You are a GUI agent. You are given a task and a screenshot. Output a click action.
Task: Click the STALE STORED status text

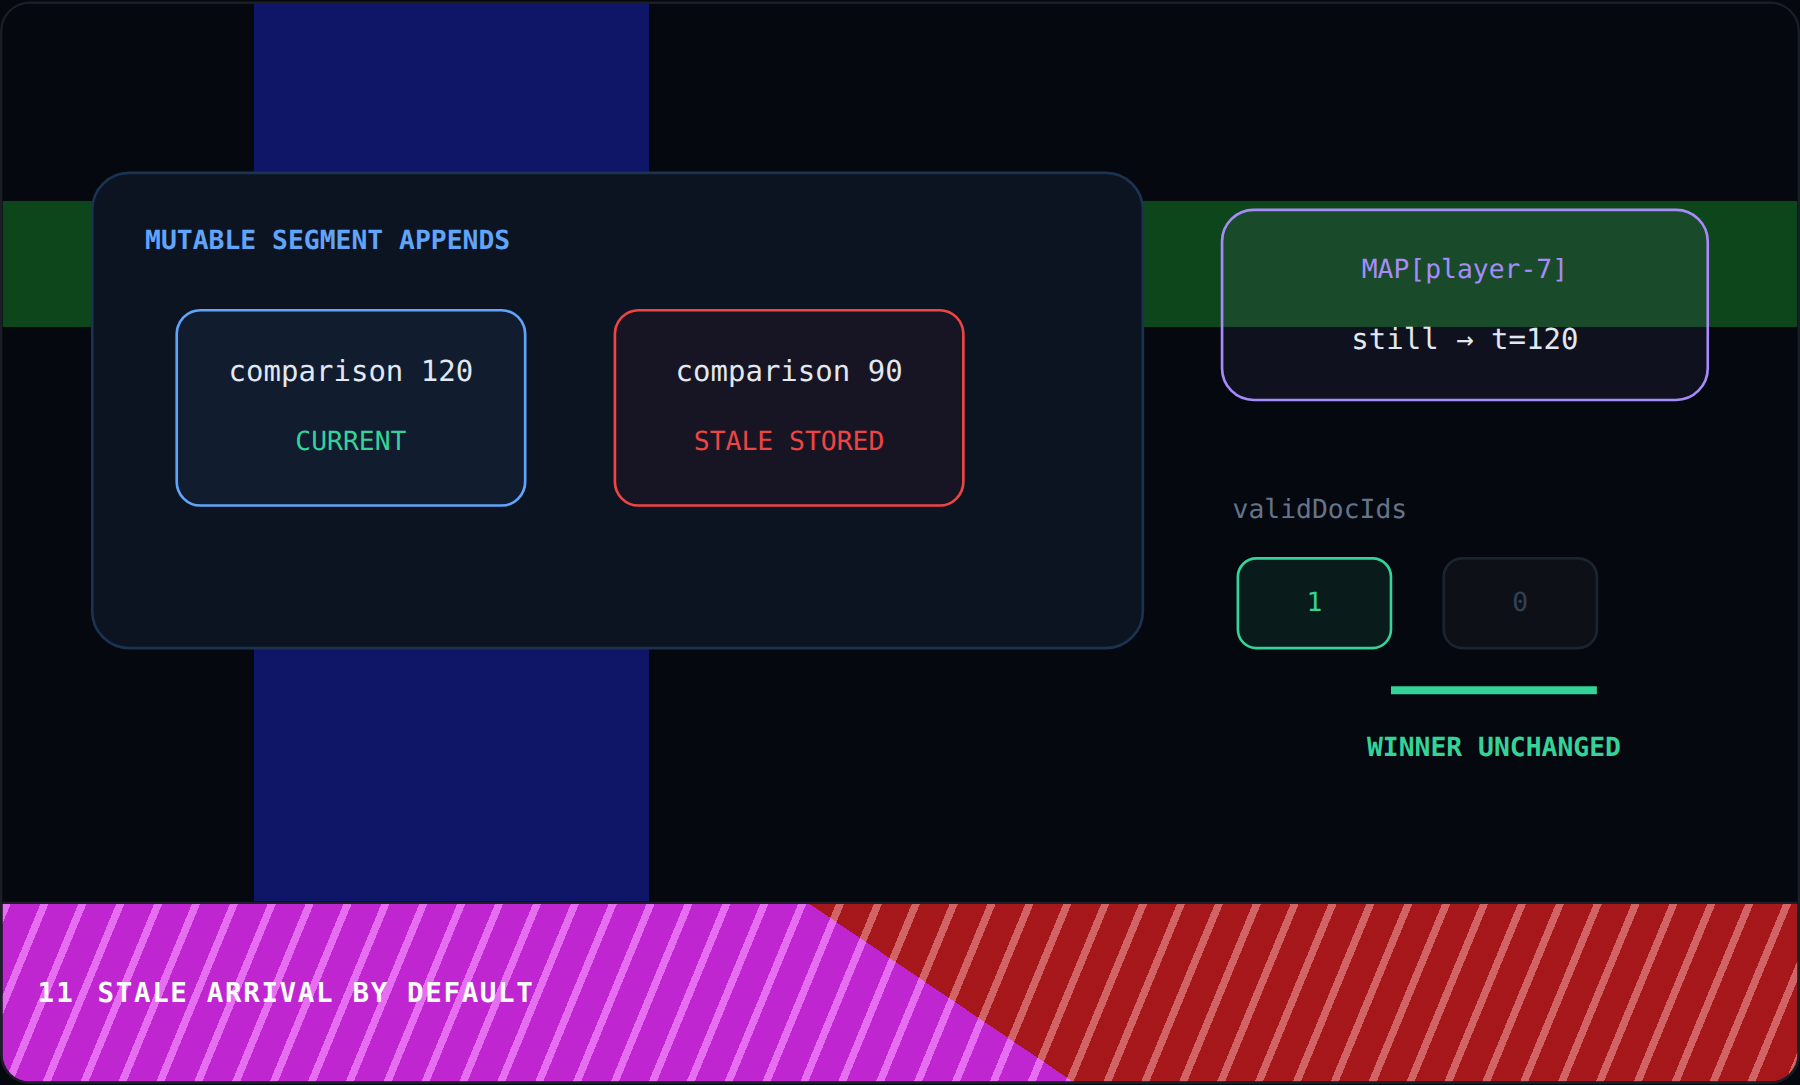[x=789, y=441]
